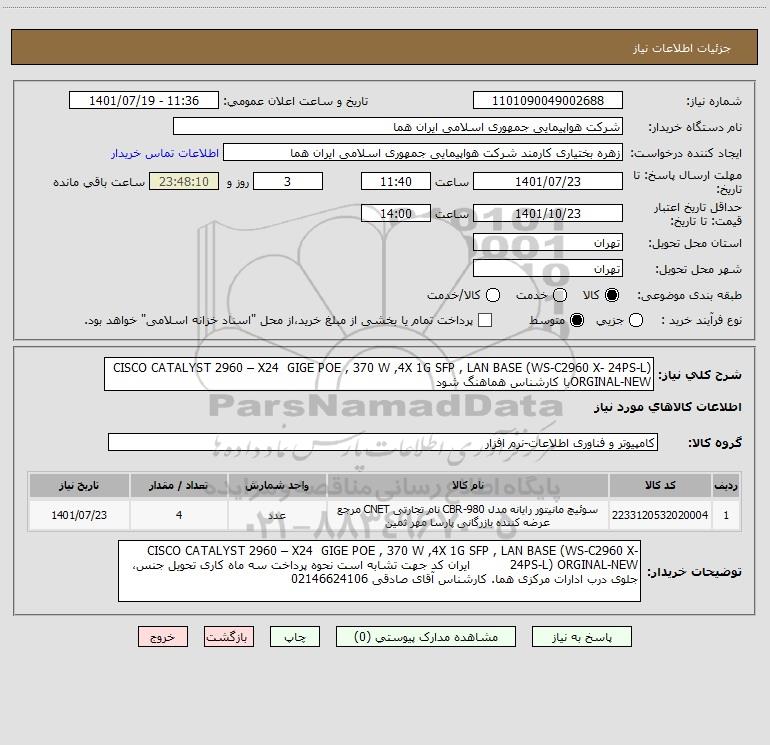Click item code 2233120532020004 cell
The width and height of the screenshot is (770, 745).
[660, 515]
